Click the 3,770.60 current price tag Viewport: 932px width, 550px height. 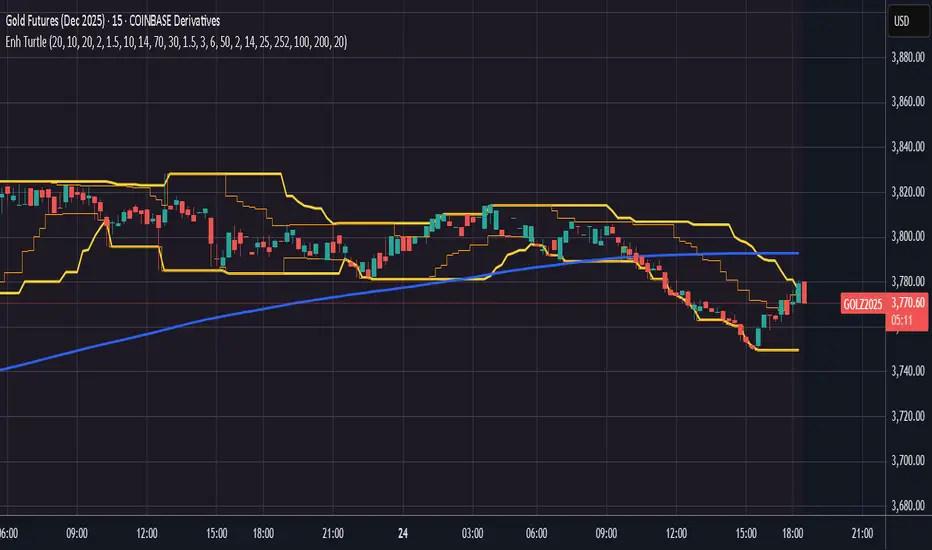pyautogui.click(x=907, y=303)
